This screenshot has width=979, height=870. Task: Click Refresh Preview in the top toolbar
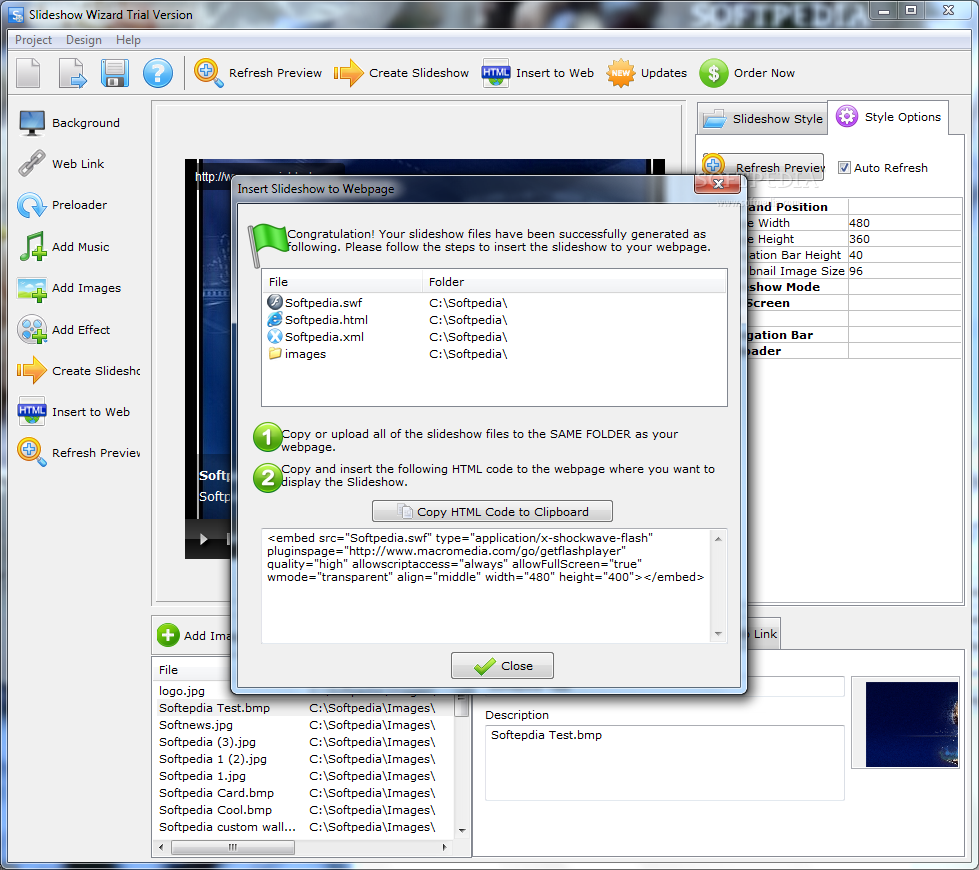[258, 73]
